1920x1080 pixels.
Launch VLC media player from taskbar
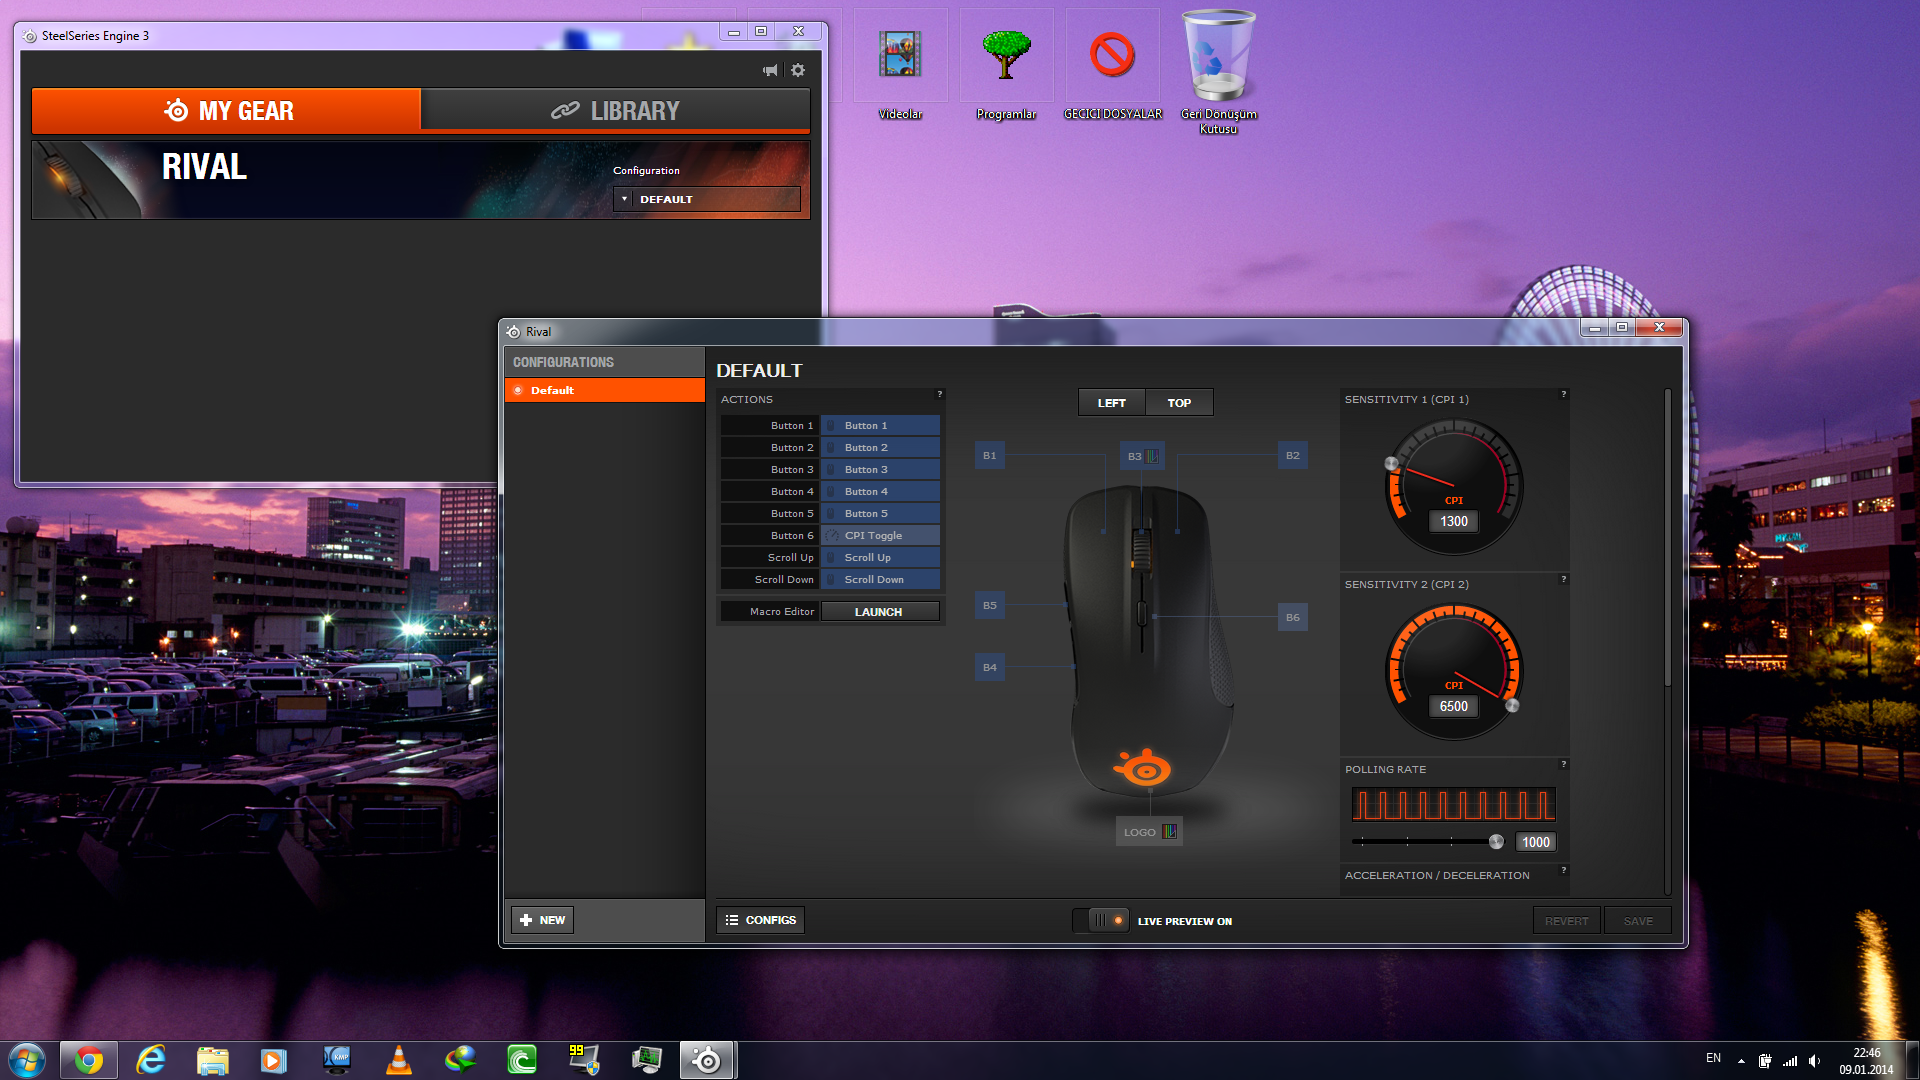(398, 1060)
